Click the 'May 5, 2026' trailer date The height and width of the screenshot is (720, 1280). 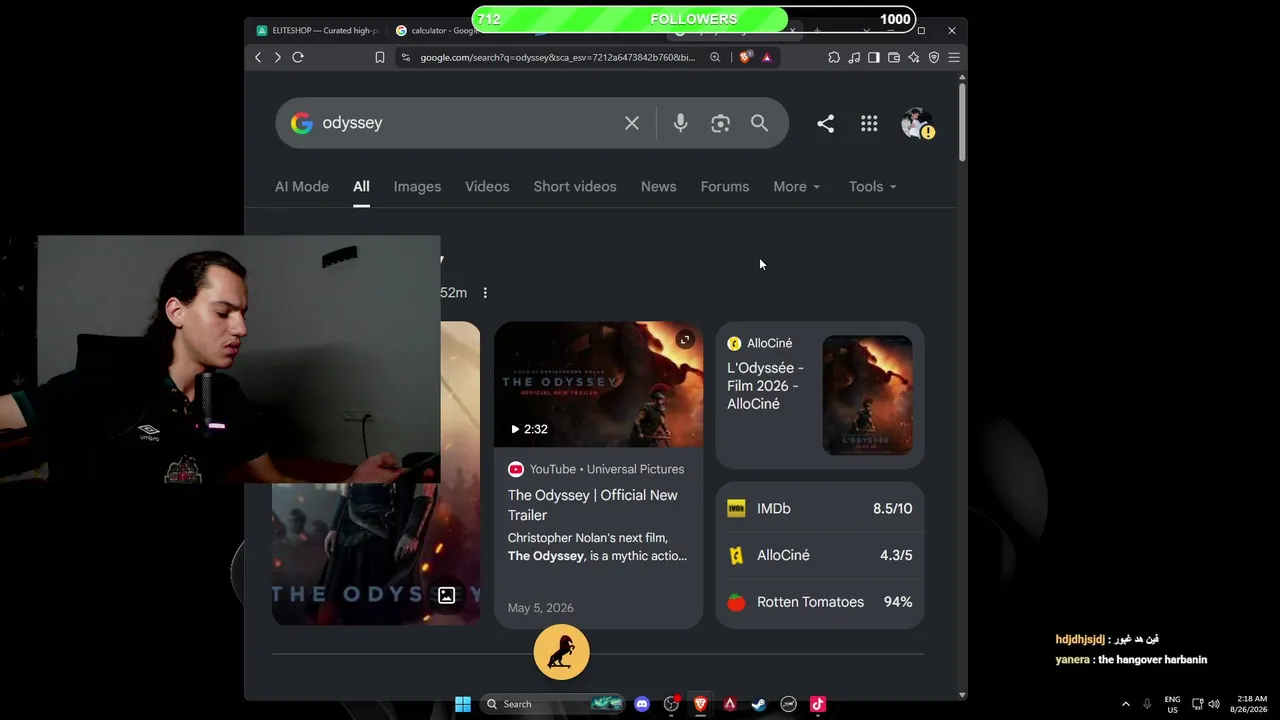pyautogui.click(x=541, y=608)
